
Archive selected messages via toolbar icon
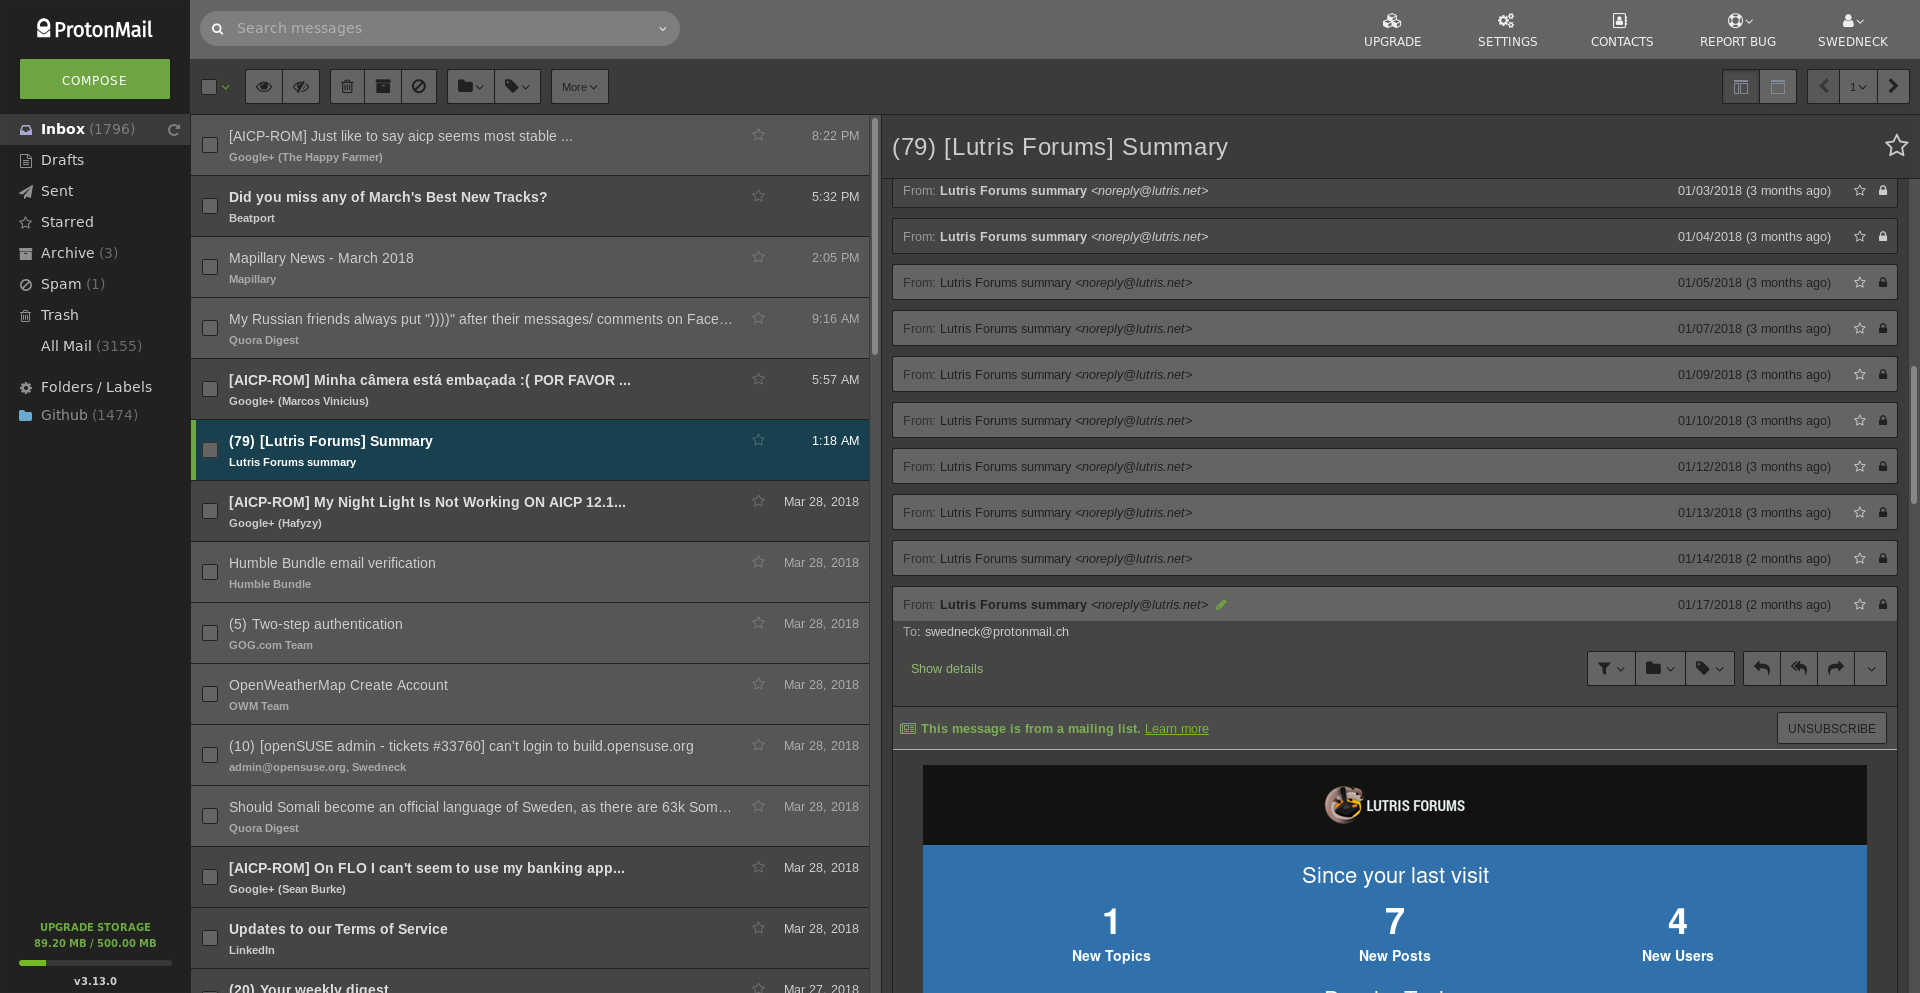coord(383,86)
